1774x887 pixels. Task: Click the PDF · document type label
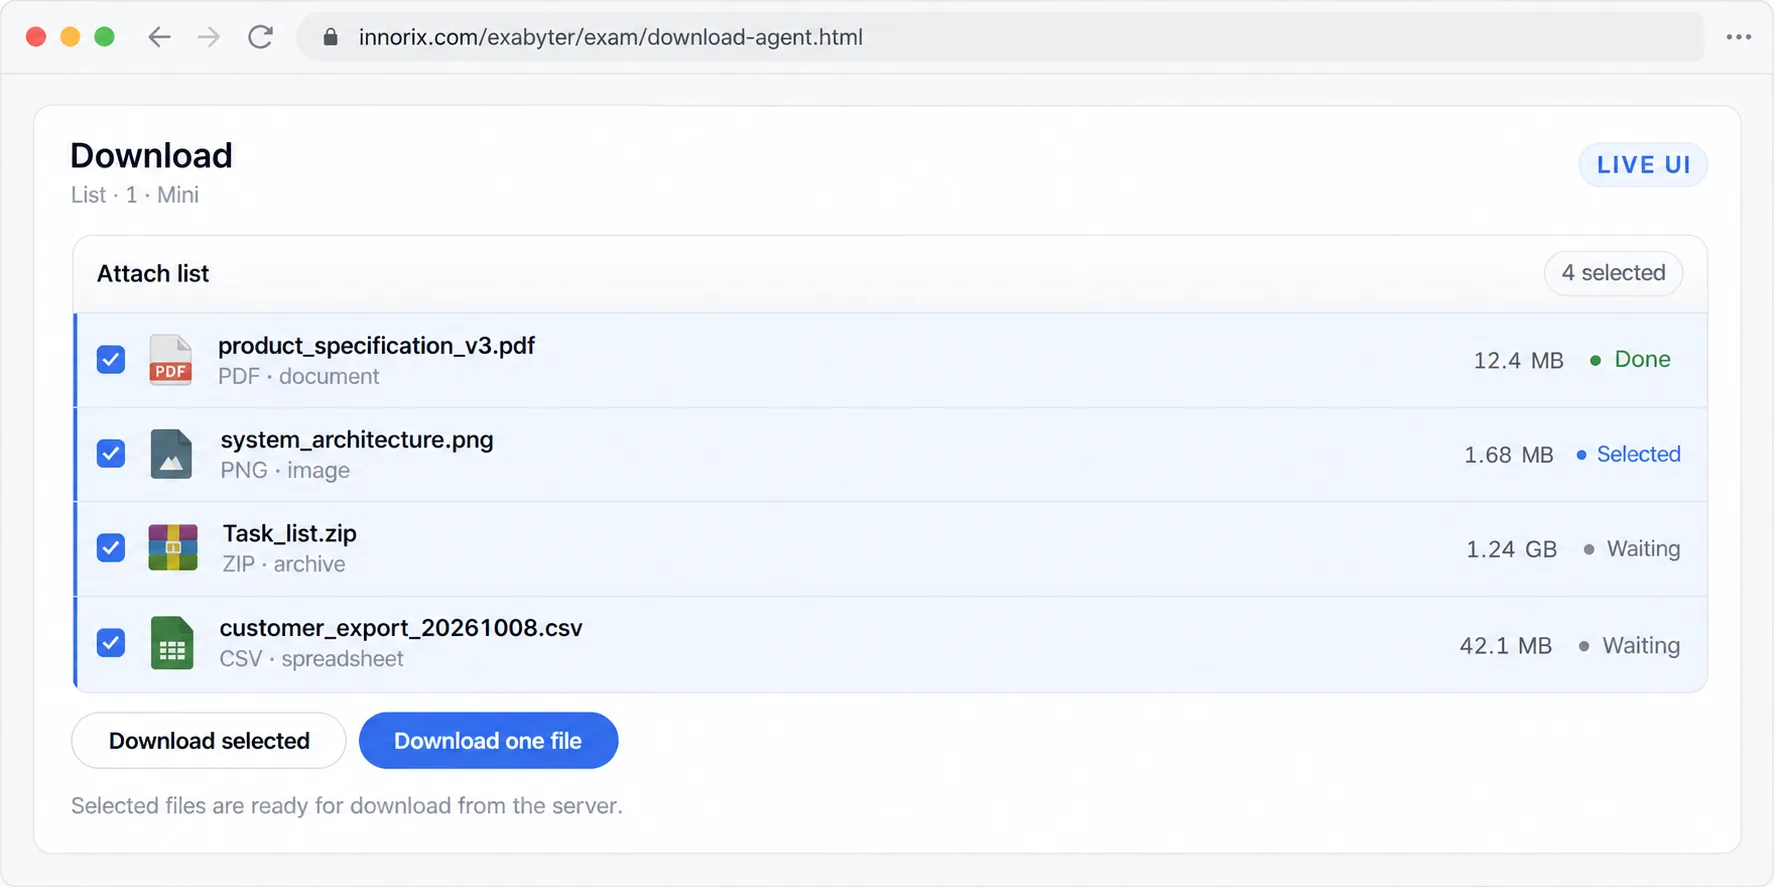tap(299, 376)
